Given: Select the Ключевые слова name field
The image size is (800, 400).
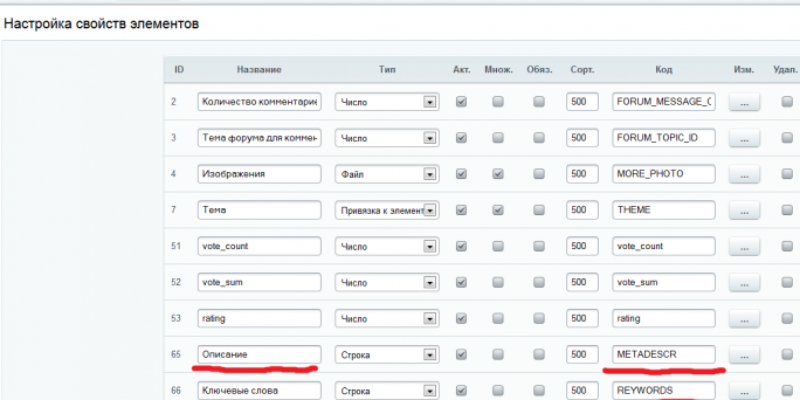Looking at the screenshot, I should [258, 390].
